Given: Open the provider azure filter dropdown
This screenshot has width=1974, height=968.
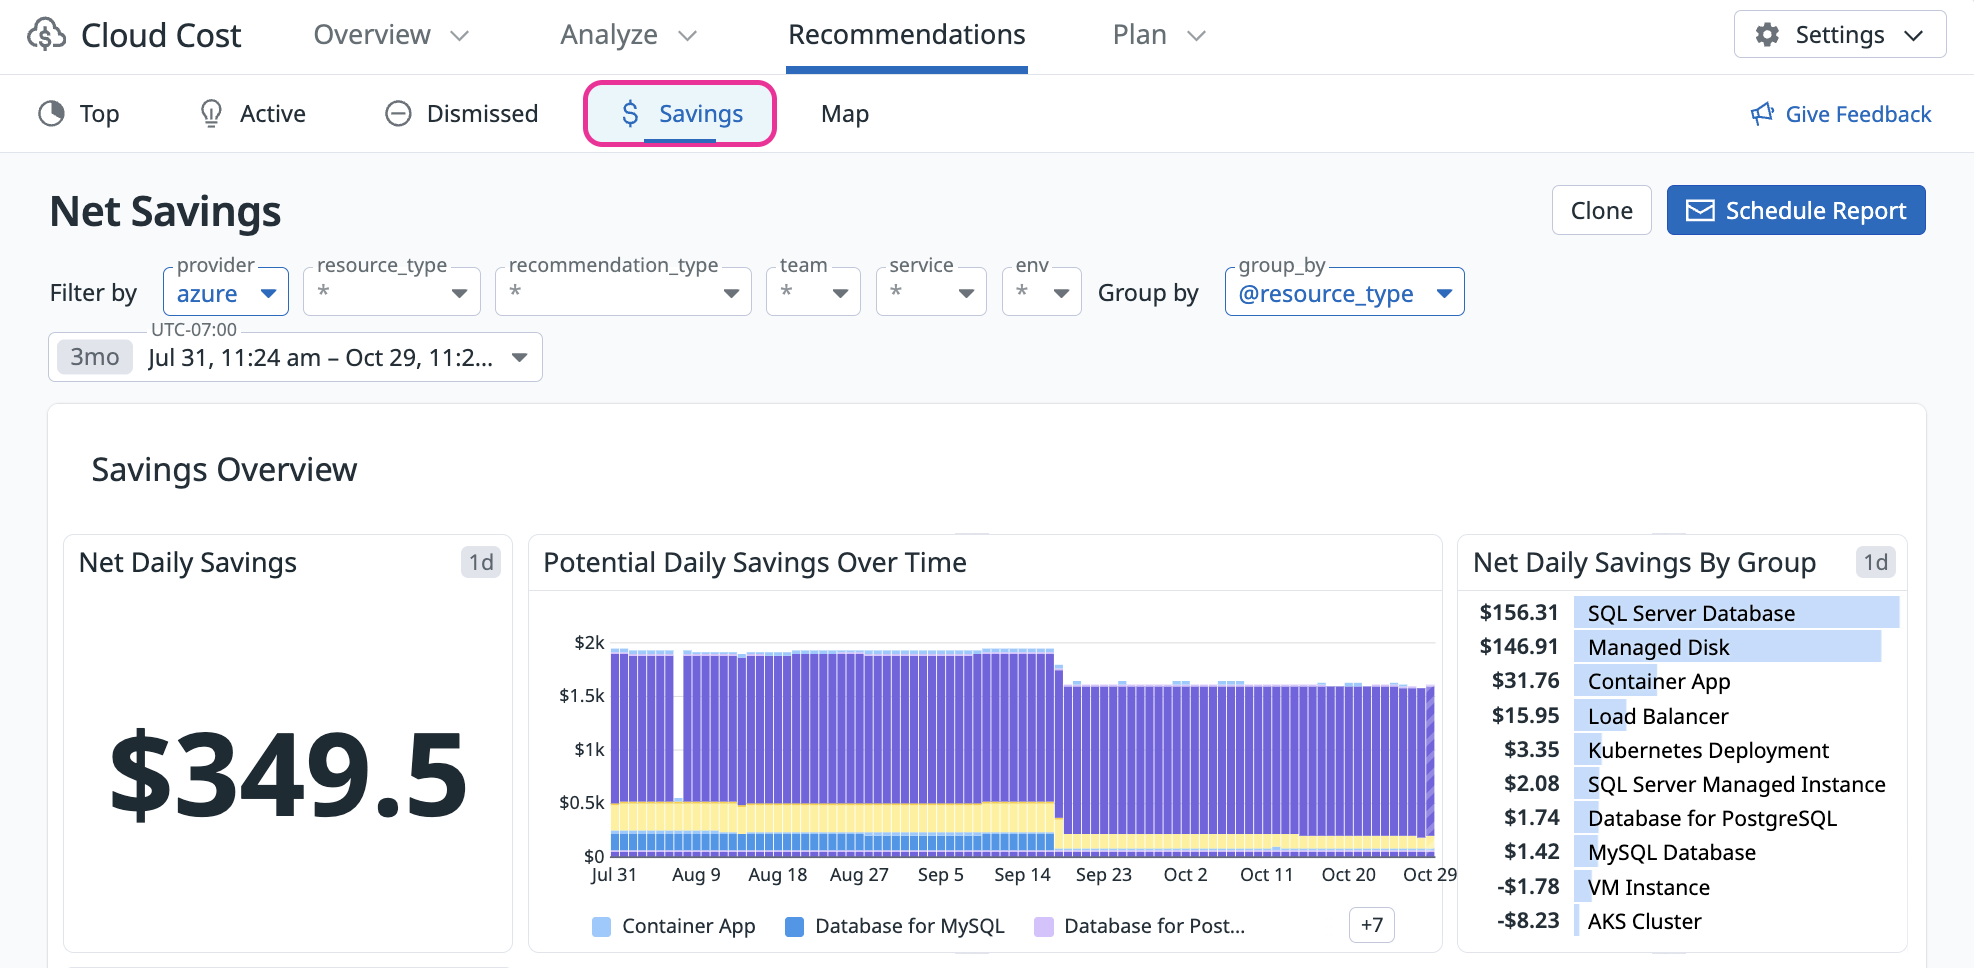Looking at the screenshot, I should (x=226, y=293).
